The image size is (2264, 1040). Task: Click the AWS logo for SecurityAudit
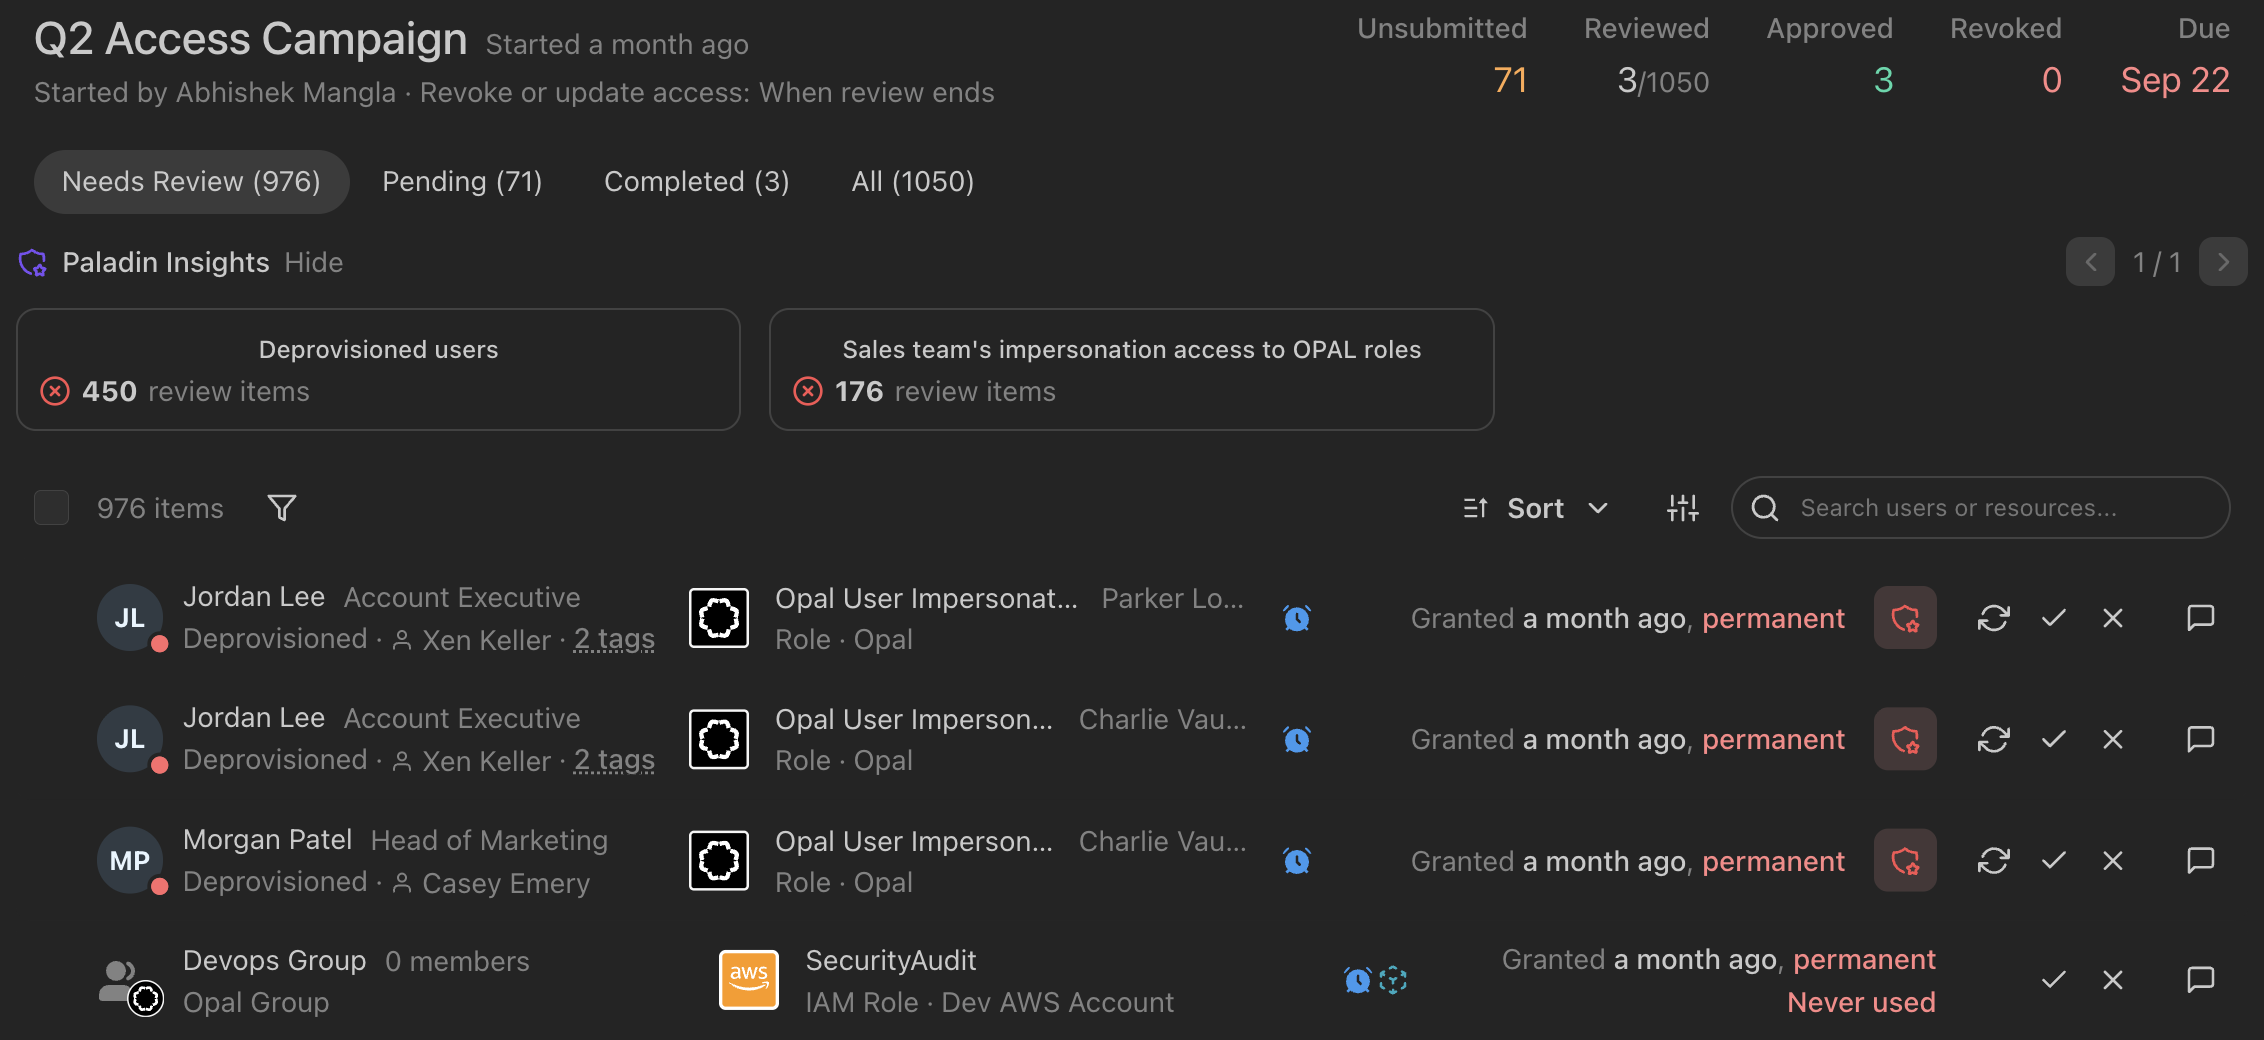749,980
